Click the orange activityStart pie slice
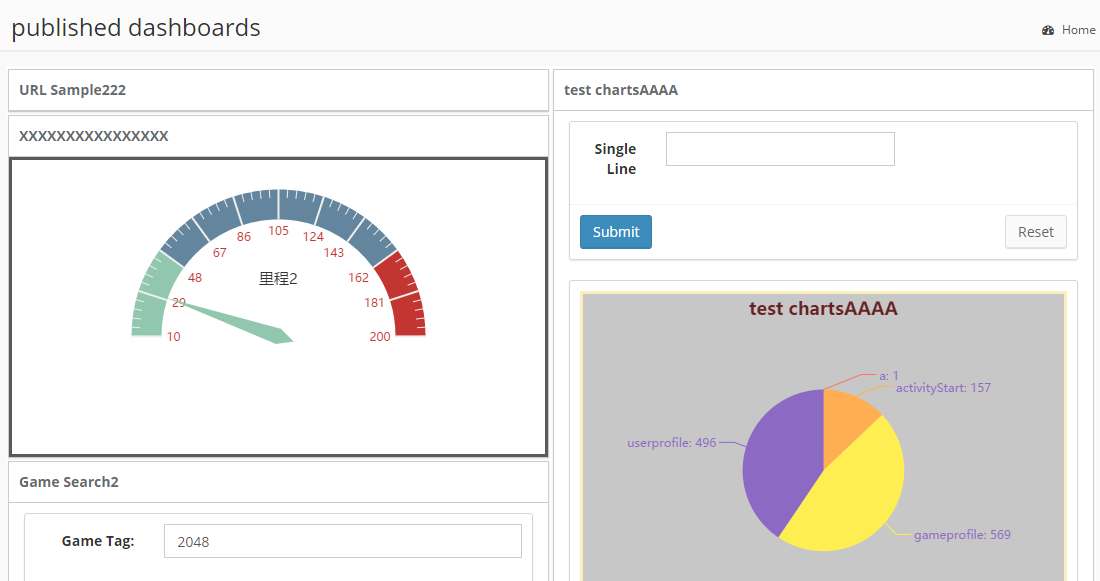 (845, 420)
